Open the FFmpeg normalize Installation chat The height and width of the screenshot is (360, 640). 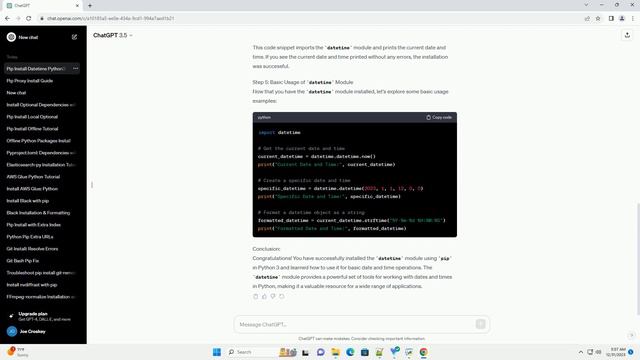pos(42,297)
